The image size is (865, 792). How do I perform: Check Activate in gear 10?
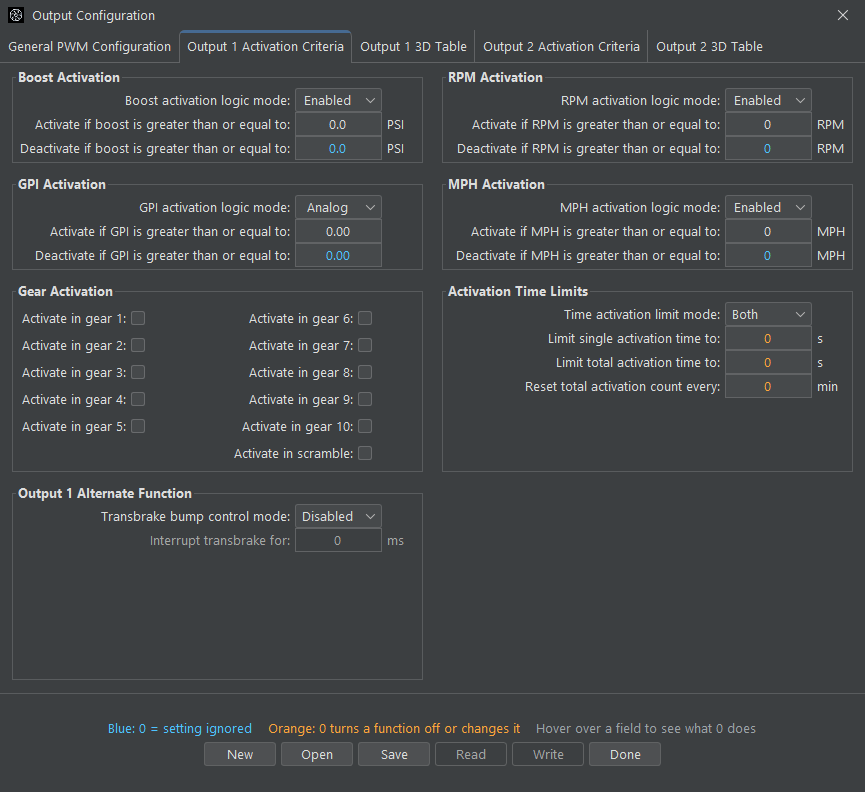365,426
